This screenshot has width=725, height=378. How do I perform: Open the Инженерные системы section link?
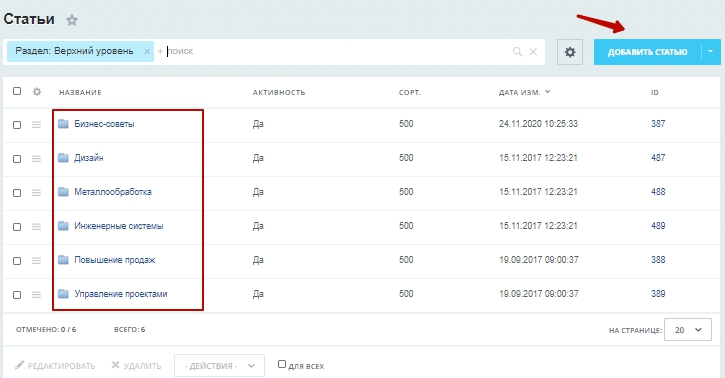[x=119, y=226]
